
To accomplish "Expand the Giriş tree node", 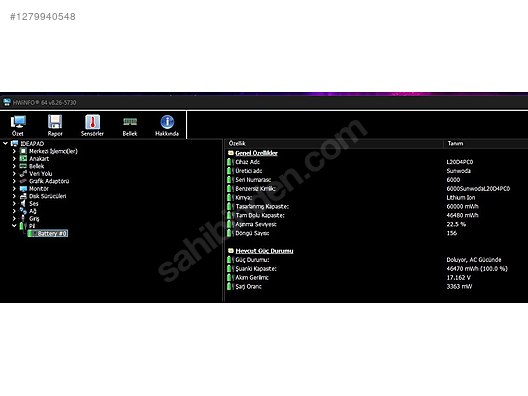I will pos(14,218).
